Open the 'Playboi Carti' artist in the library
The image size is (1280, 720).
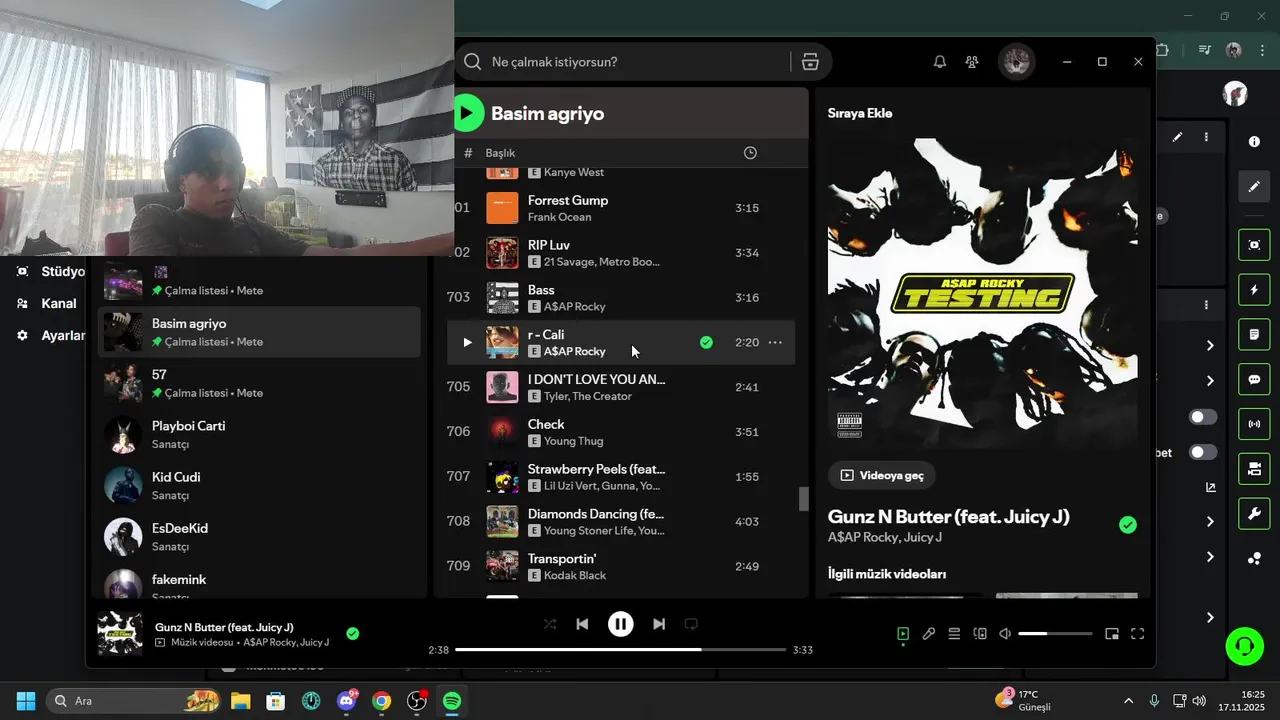click(259, 434)
